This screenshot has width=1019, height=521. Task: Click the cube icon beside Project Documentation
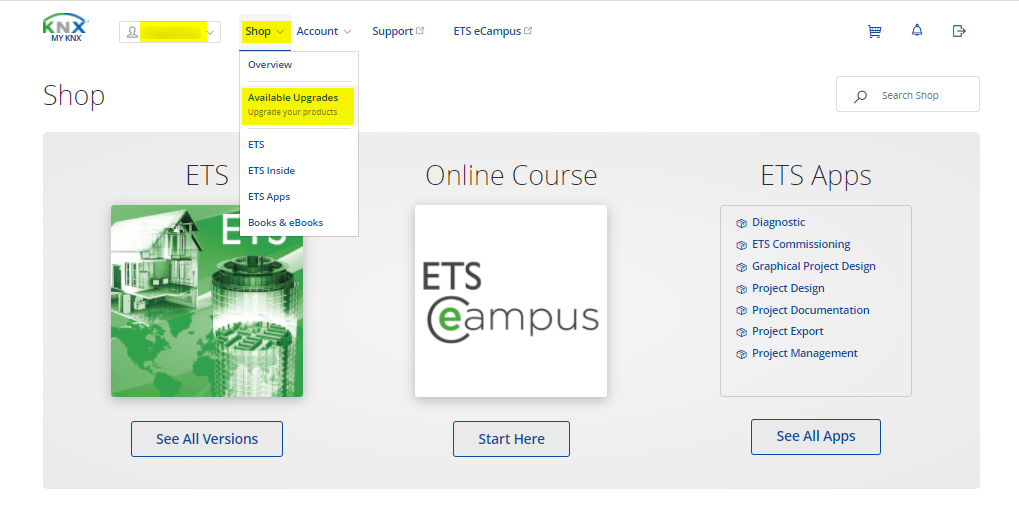tap(741, 311)
